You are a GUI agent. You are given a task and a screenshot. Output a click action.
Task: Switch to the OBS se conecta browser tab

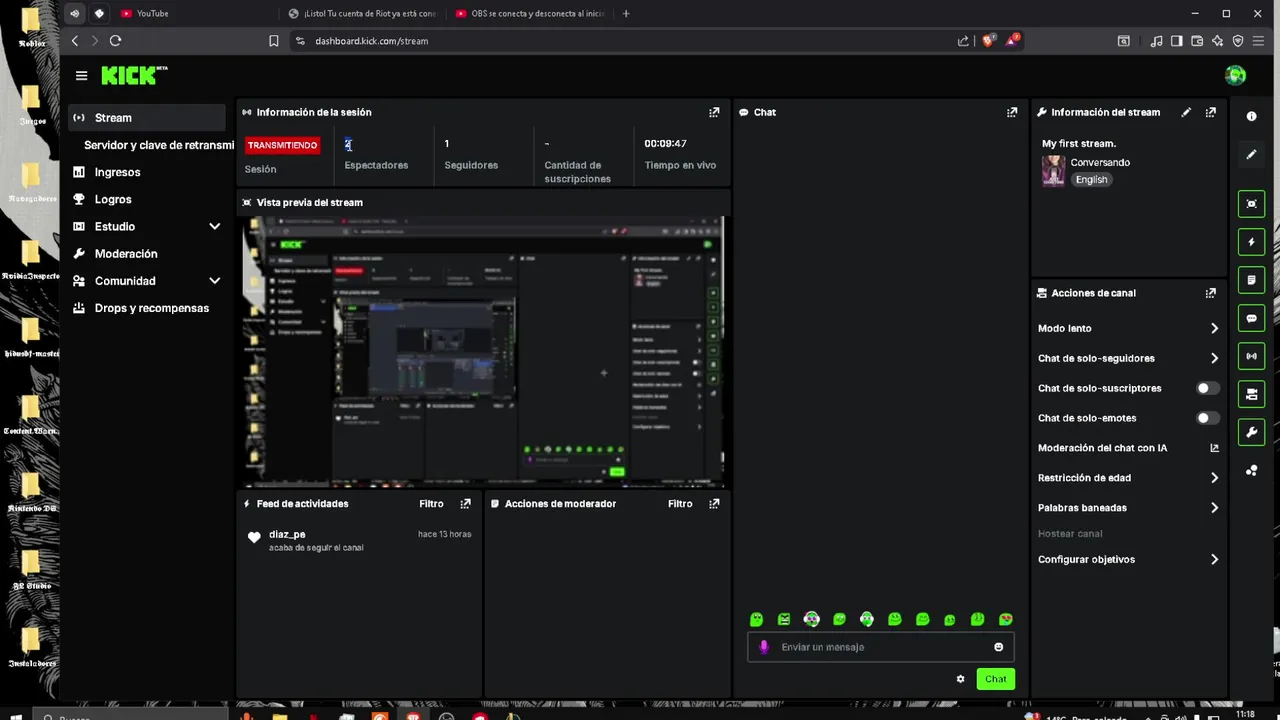(x=530, y=14)
